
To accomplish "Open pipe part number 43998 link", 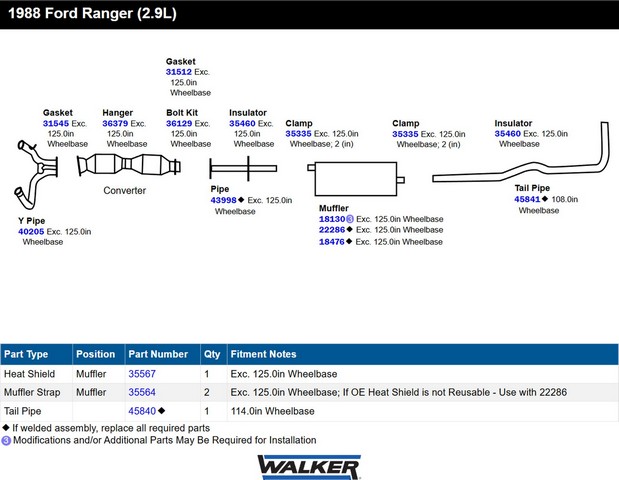I will (223, 201).
